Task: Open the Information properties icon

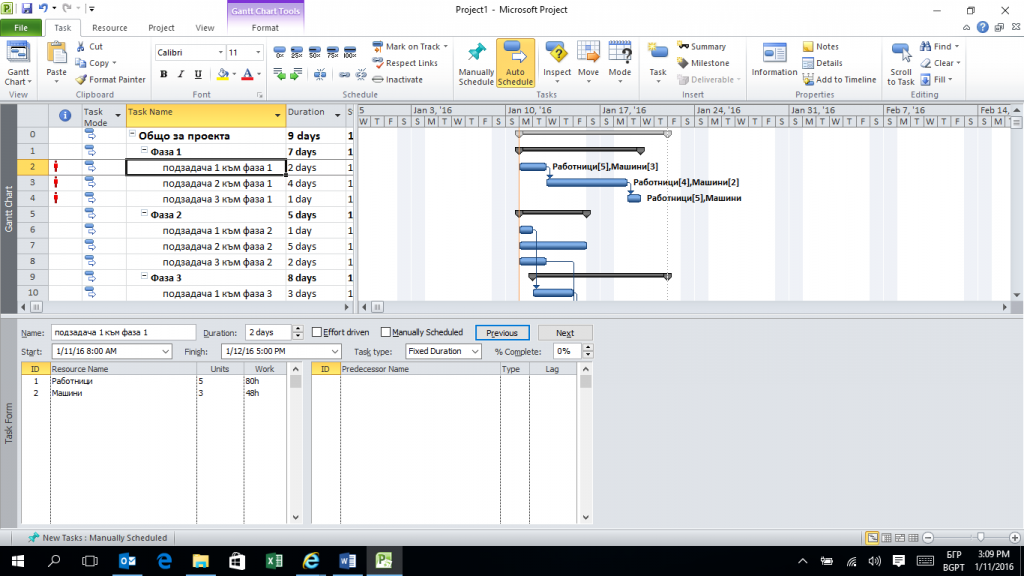Action: coord(775,54)
